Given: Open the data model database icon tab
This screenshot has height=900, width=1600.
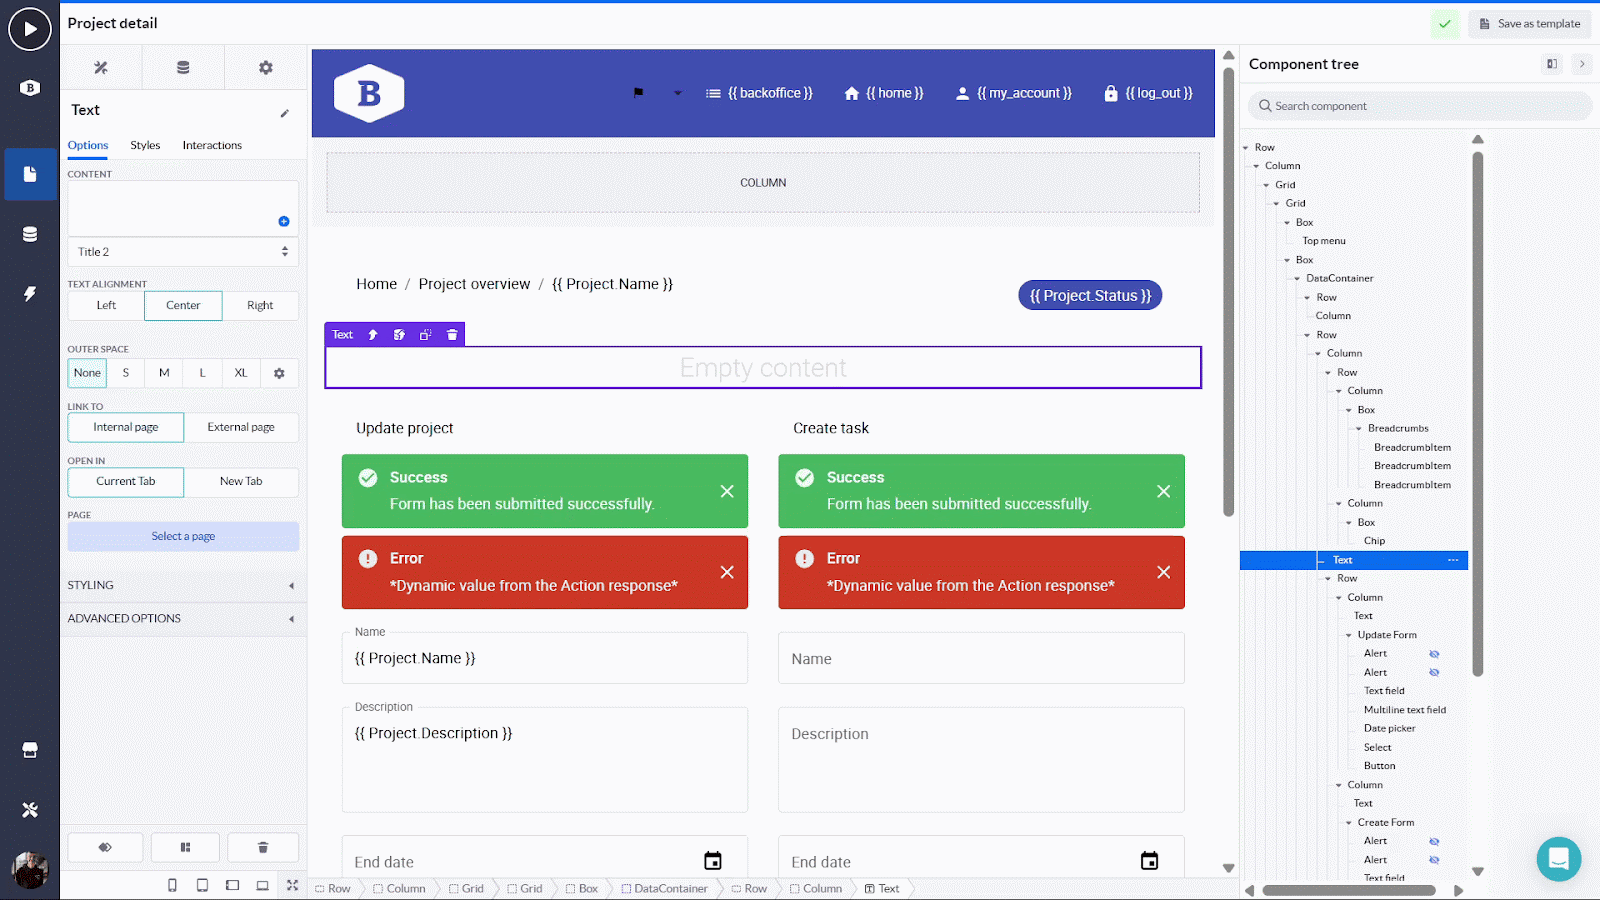Looking at the screenshot, I should click(x=183, y=68).
